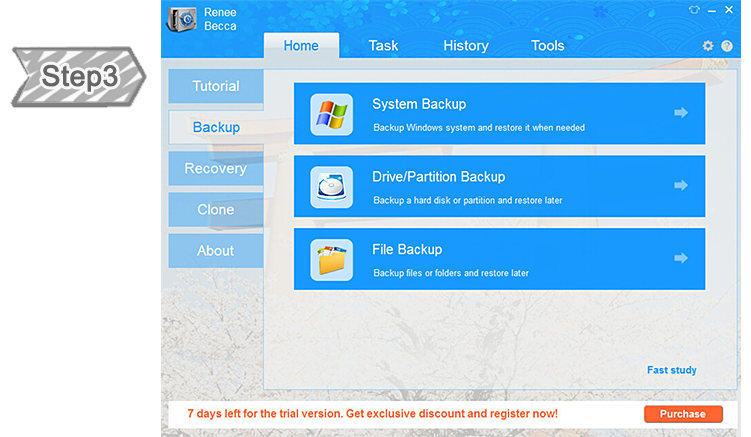Open the History tab
This screenshot has width=751, height=437.
pyautogui.click(x=465, y=45)
